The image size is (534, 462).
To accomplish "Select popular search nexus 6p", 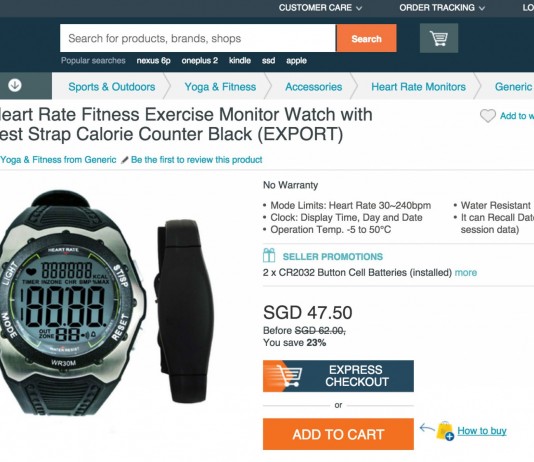I will point(153,61).
